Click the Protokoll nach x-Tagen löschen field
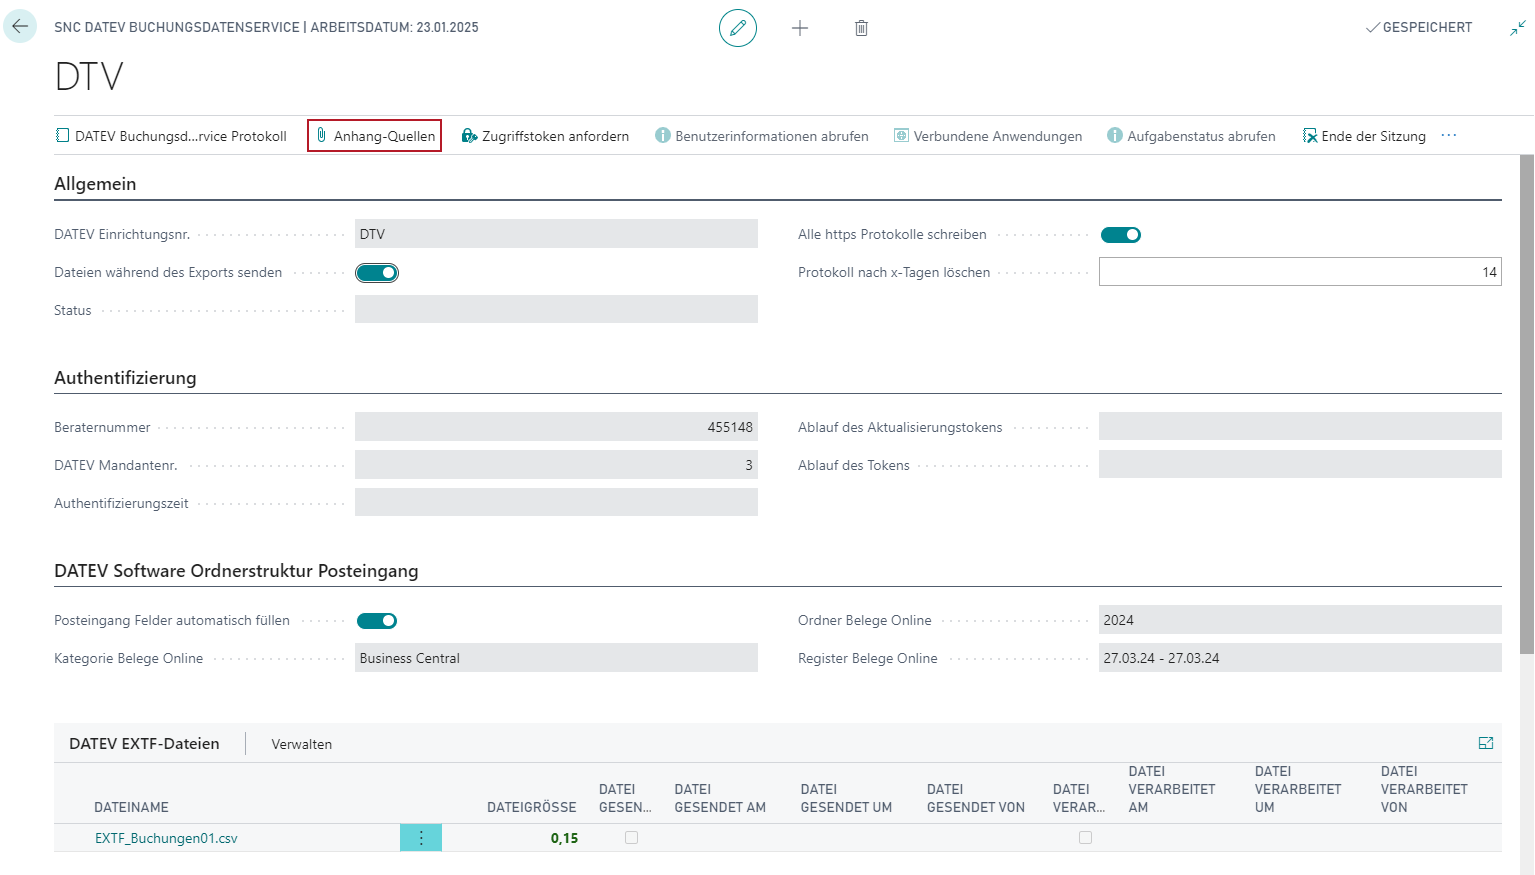The image size is (1535, 875). [1299, 272]
